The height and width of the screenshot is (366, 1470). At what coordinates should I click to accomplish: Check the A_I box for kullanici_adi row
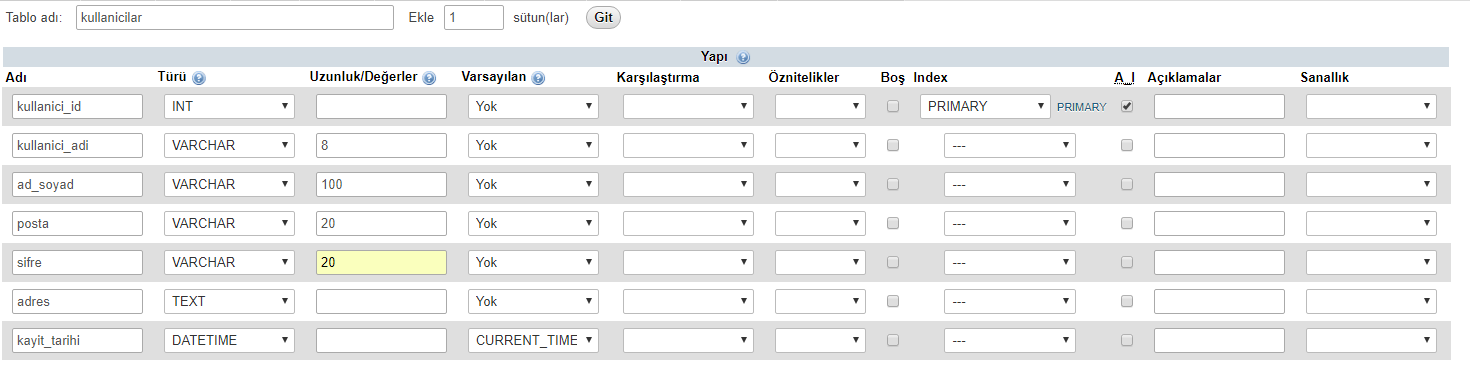click(x=1127, y=145)
